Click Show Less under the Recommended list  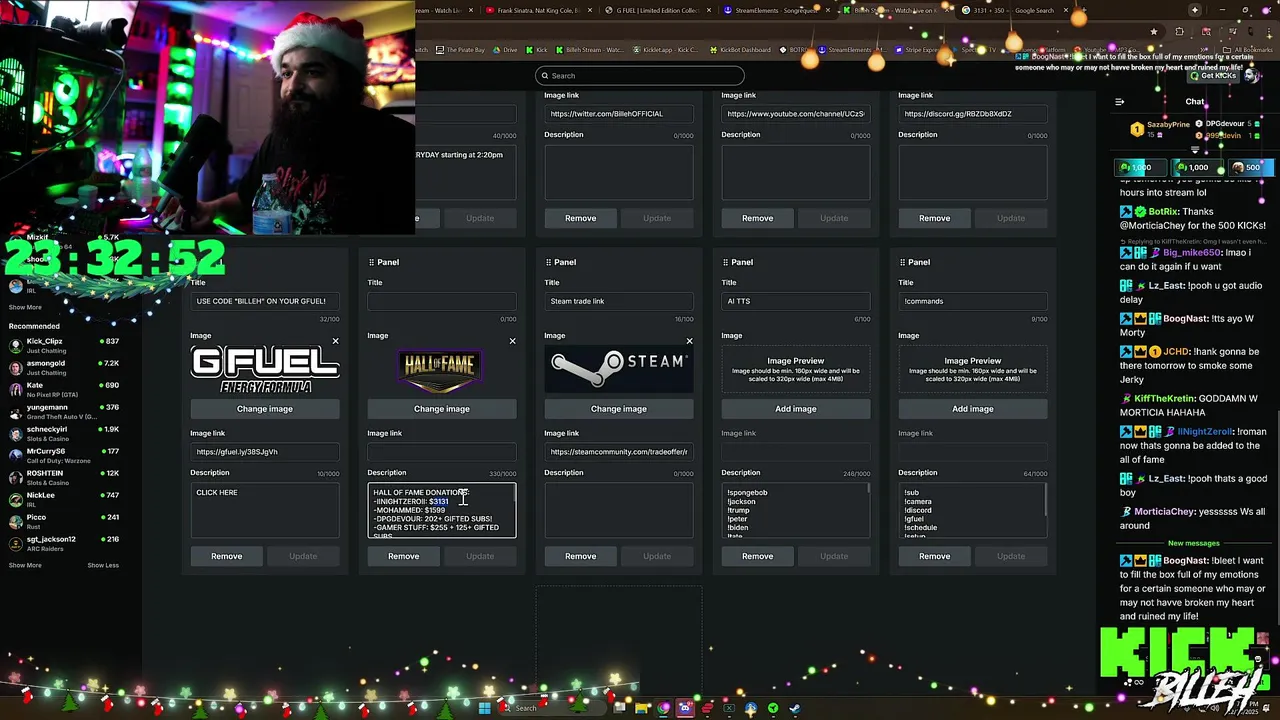[x=103, y=565]
